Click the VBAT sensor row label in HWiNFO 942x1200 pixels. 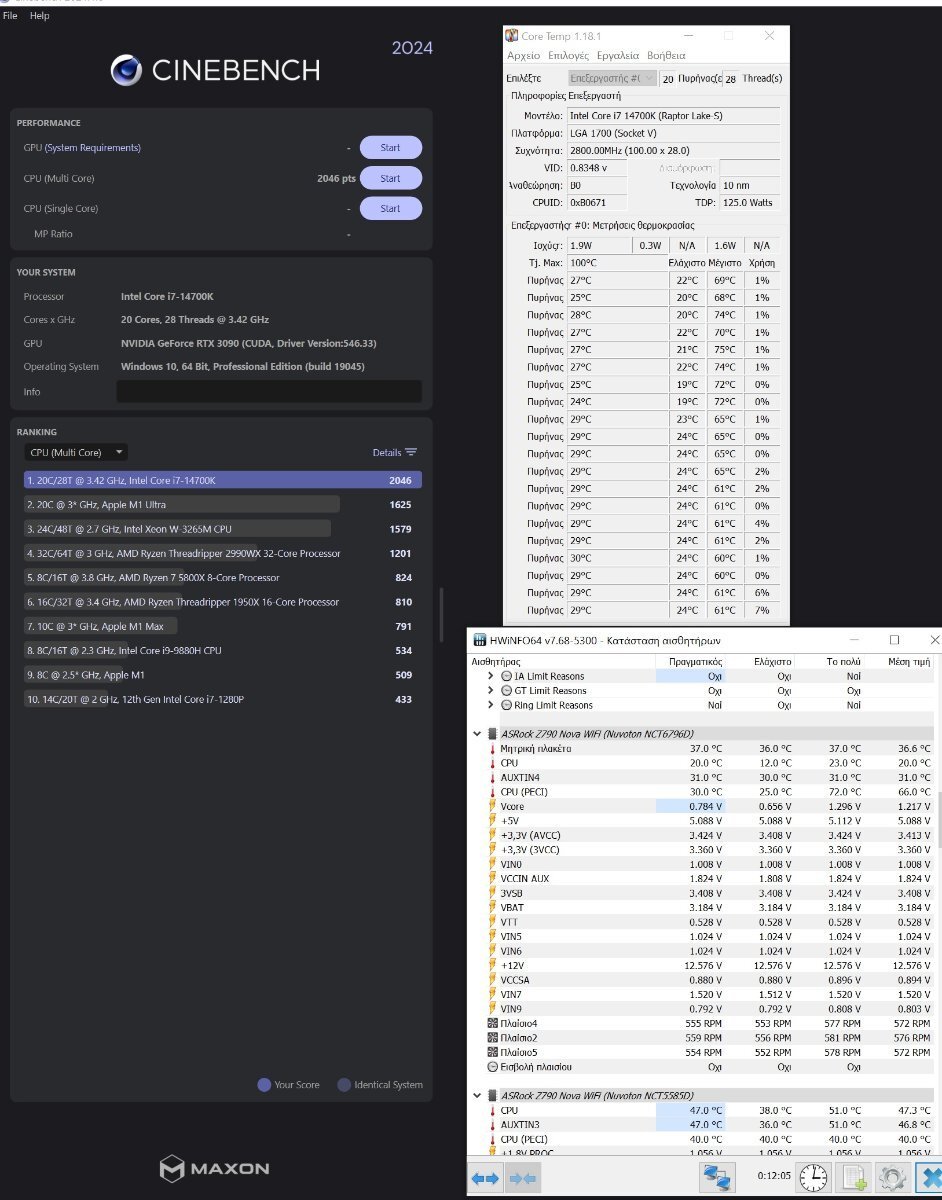tap(512, 907)
